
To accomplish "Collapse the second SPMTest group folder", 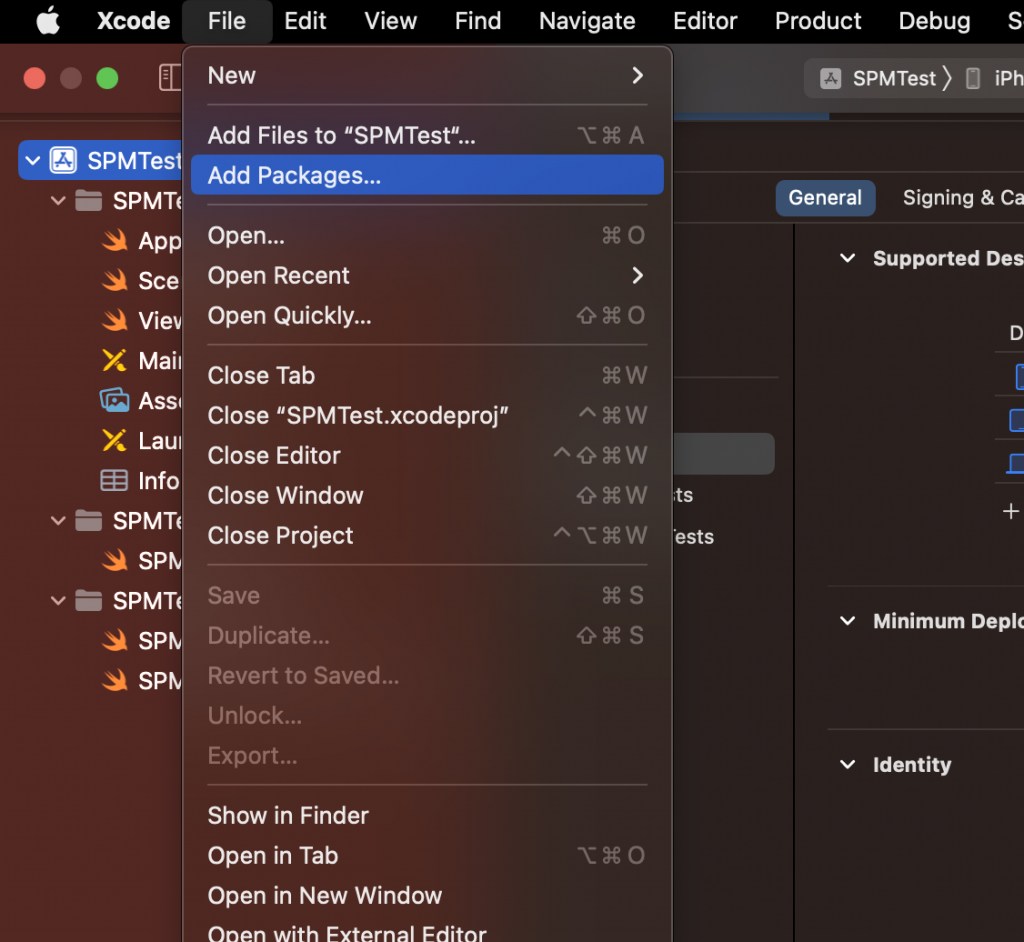I will point(58,521).
